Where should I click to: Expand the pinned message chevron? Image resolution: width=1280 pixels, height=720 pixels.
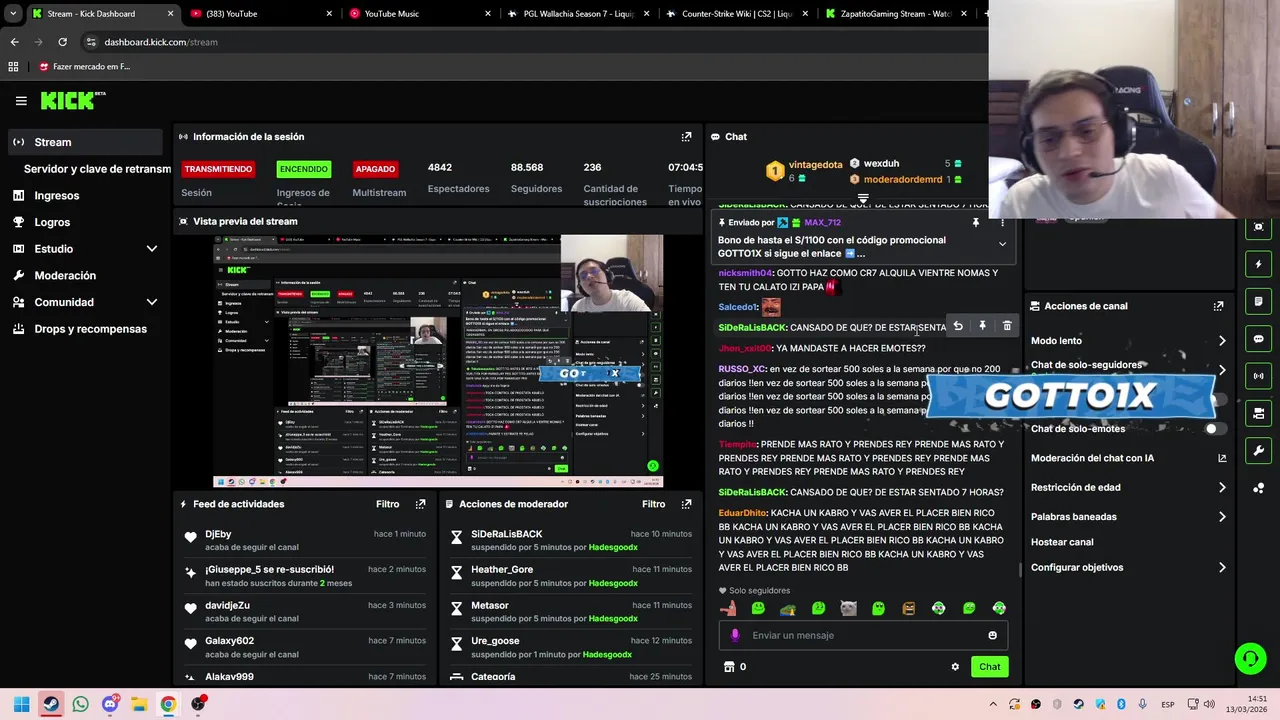tap(1002, 244)
